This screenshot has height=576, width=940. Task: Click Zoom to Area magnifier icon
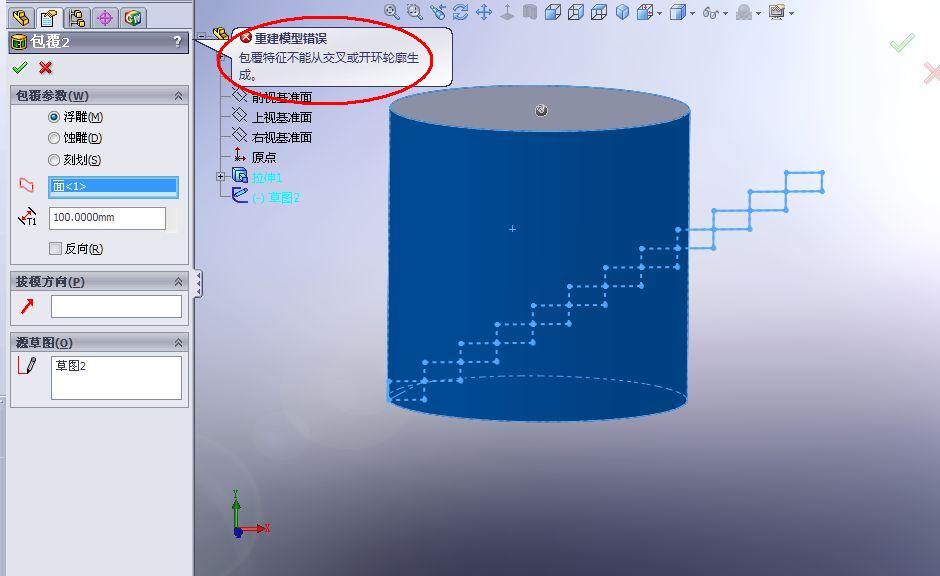click(x=414, y=12)
